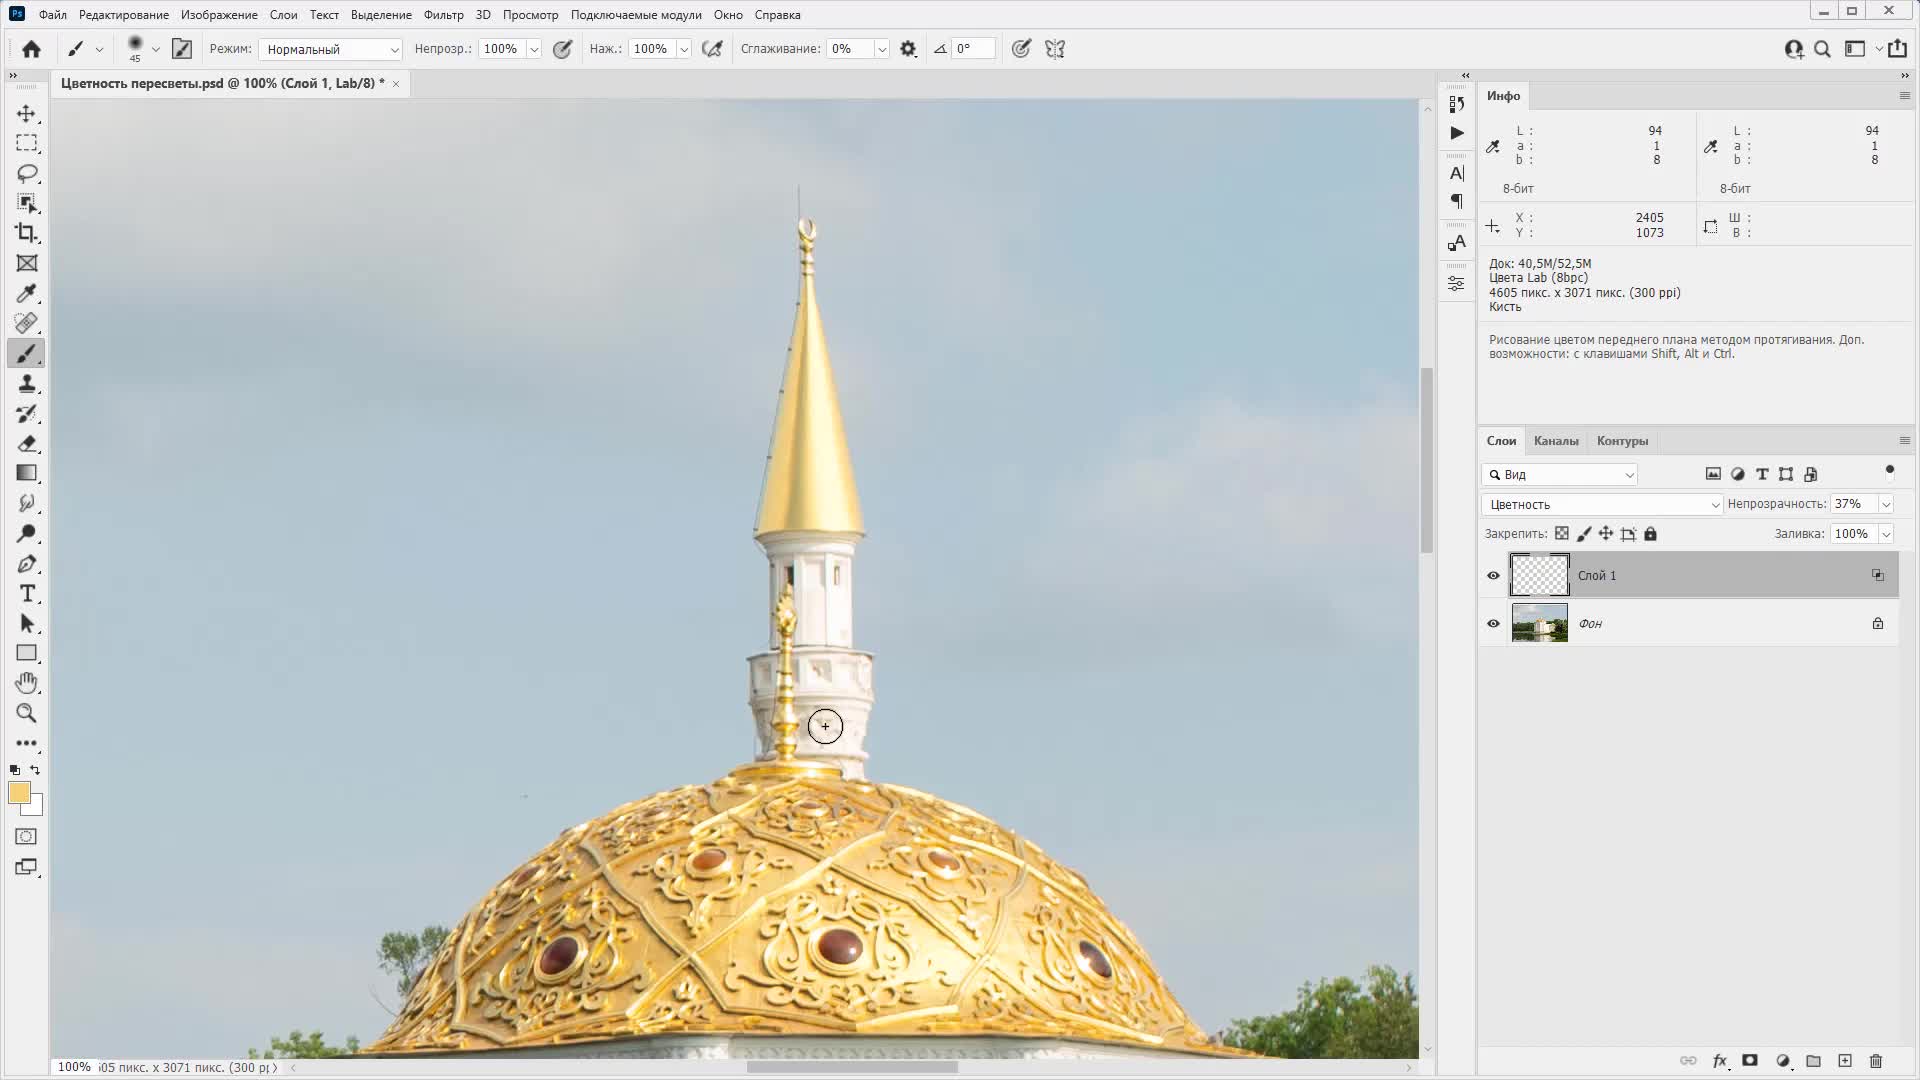The height and width of the screenshot is (1080, 1920).
Task: Click the foreground color swatch
Action: click(19, 793)
